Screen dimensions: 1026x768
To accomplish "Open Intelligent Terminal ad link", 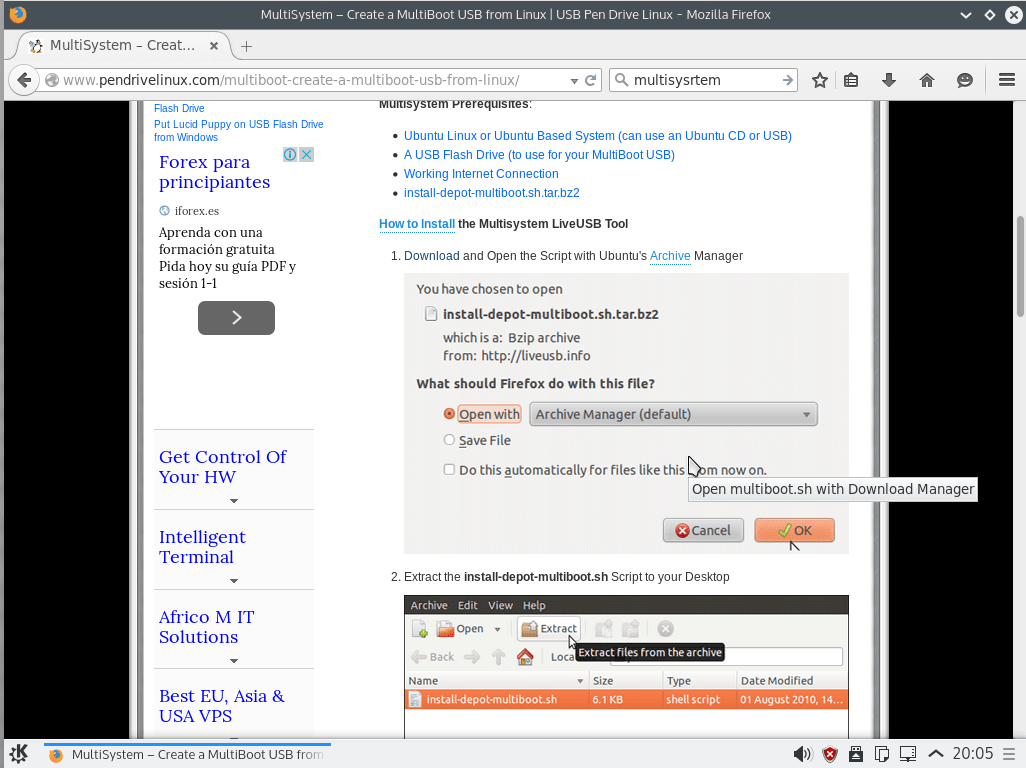I will point(202,547).
